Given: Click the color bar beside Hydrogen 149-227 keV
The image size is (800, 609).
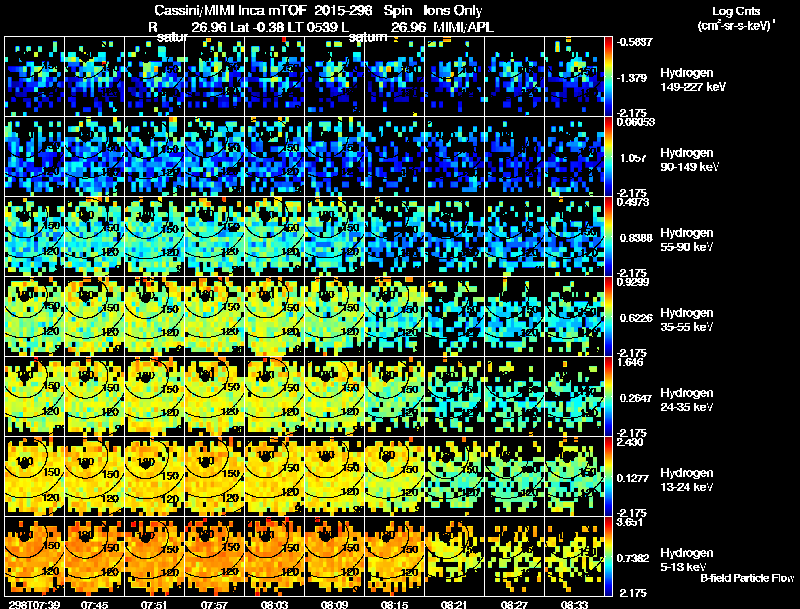Looking at the screenshot, I should coord(608,77).
